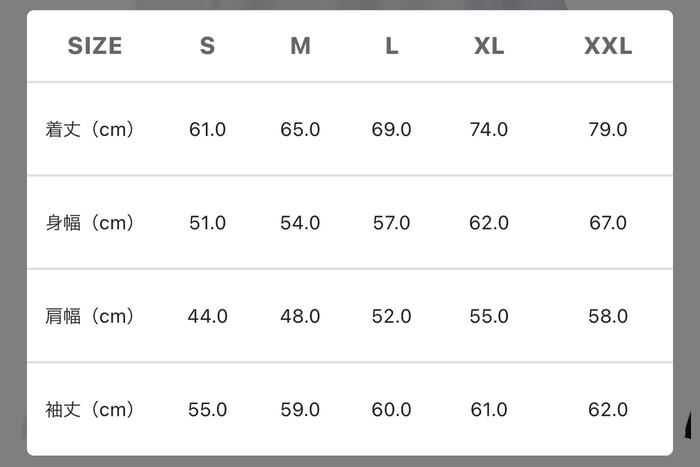The width and height of the screenshot is (700, 467).
Task: Click the 身幅（cm） row label
Action: coord(90,223)
